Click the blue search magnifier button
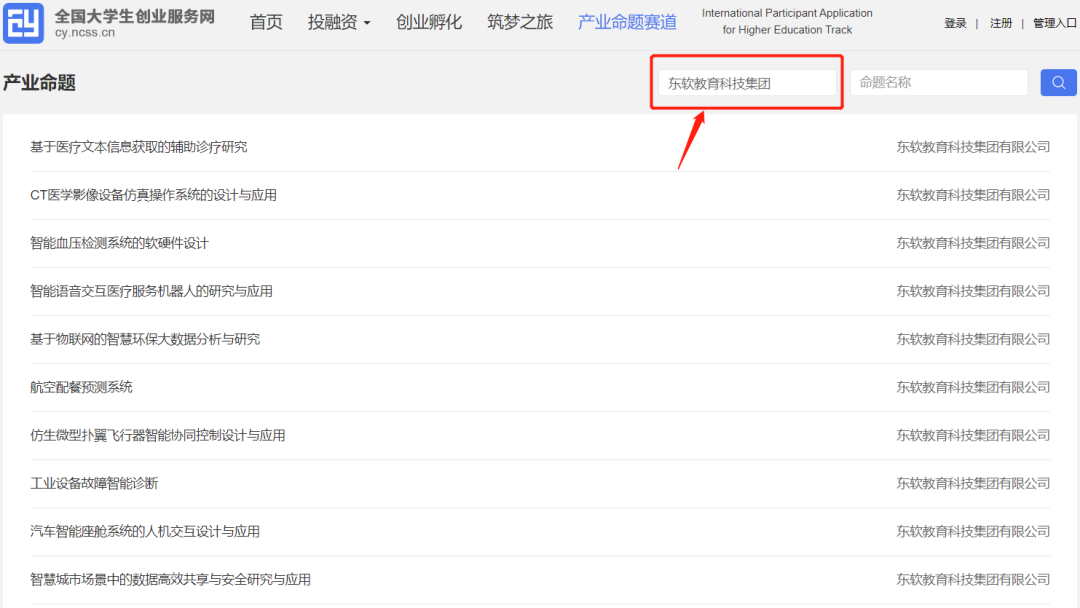Viewport: 1080px width, 608px height. tap(1058, 82)
